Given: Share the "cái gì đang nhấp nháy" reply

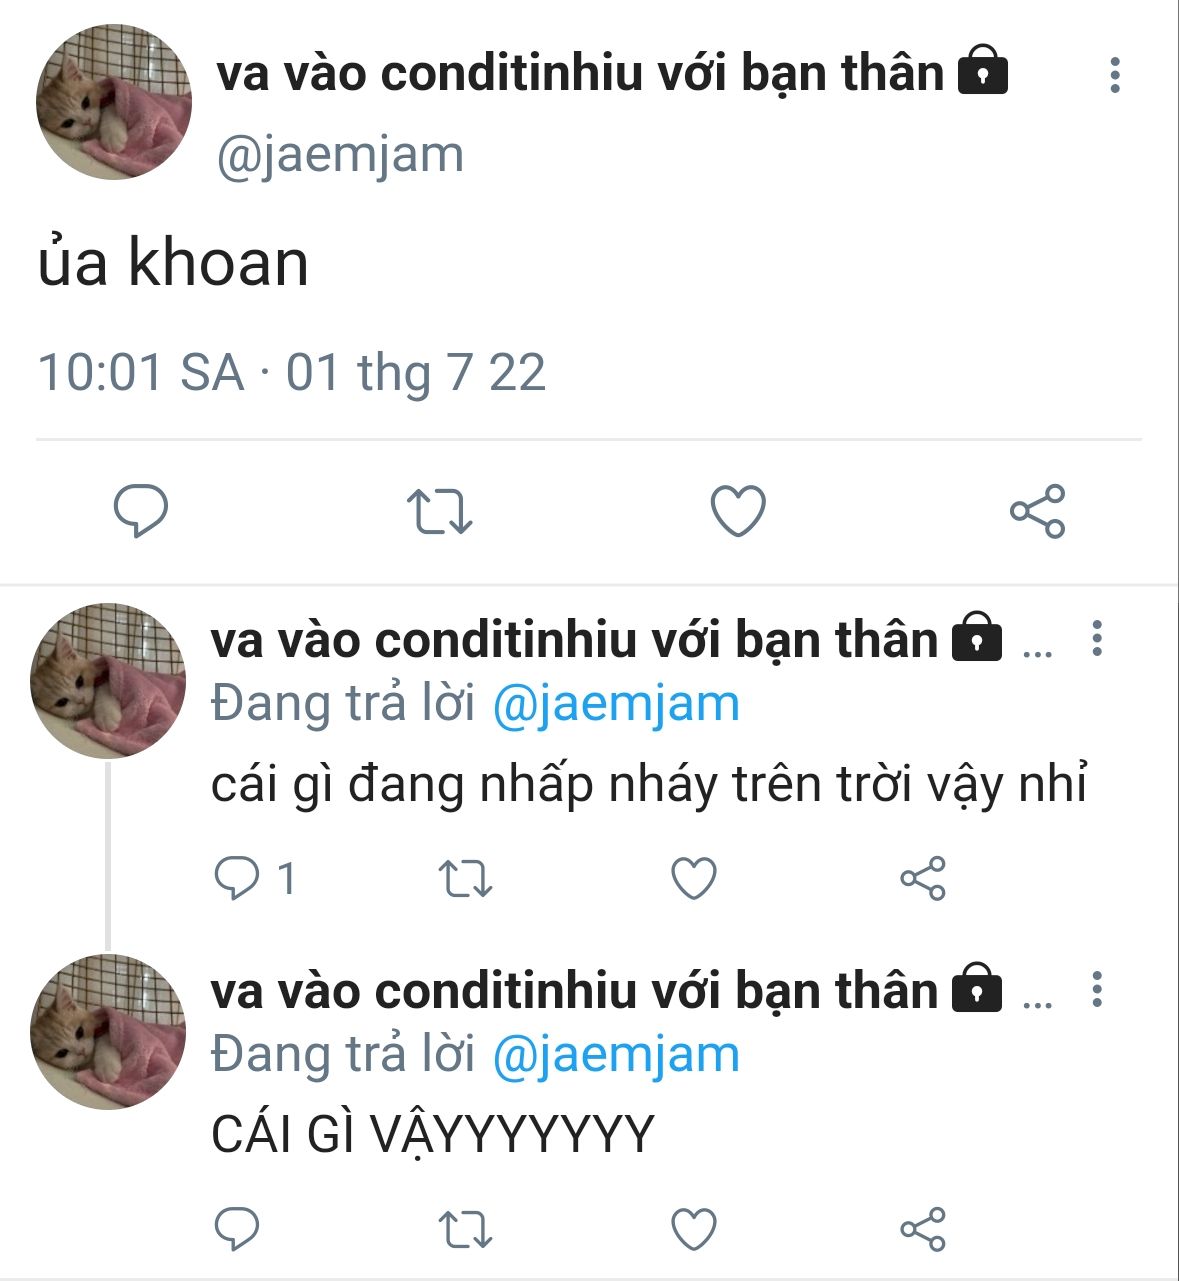Looking at the screenshot, I should (922, 879).
